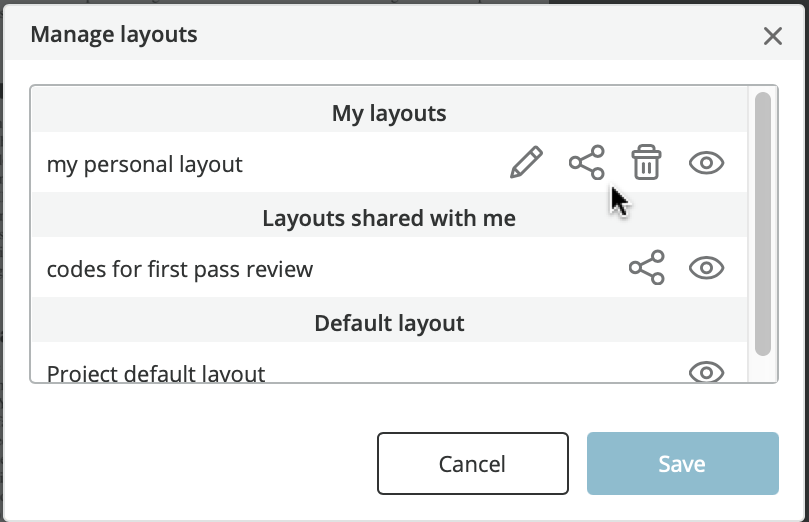Viewport: 809px width, 522px height.
Task: Click scrollbar track below the thumb
Action: [763, 369]
